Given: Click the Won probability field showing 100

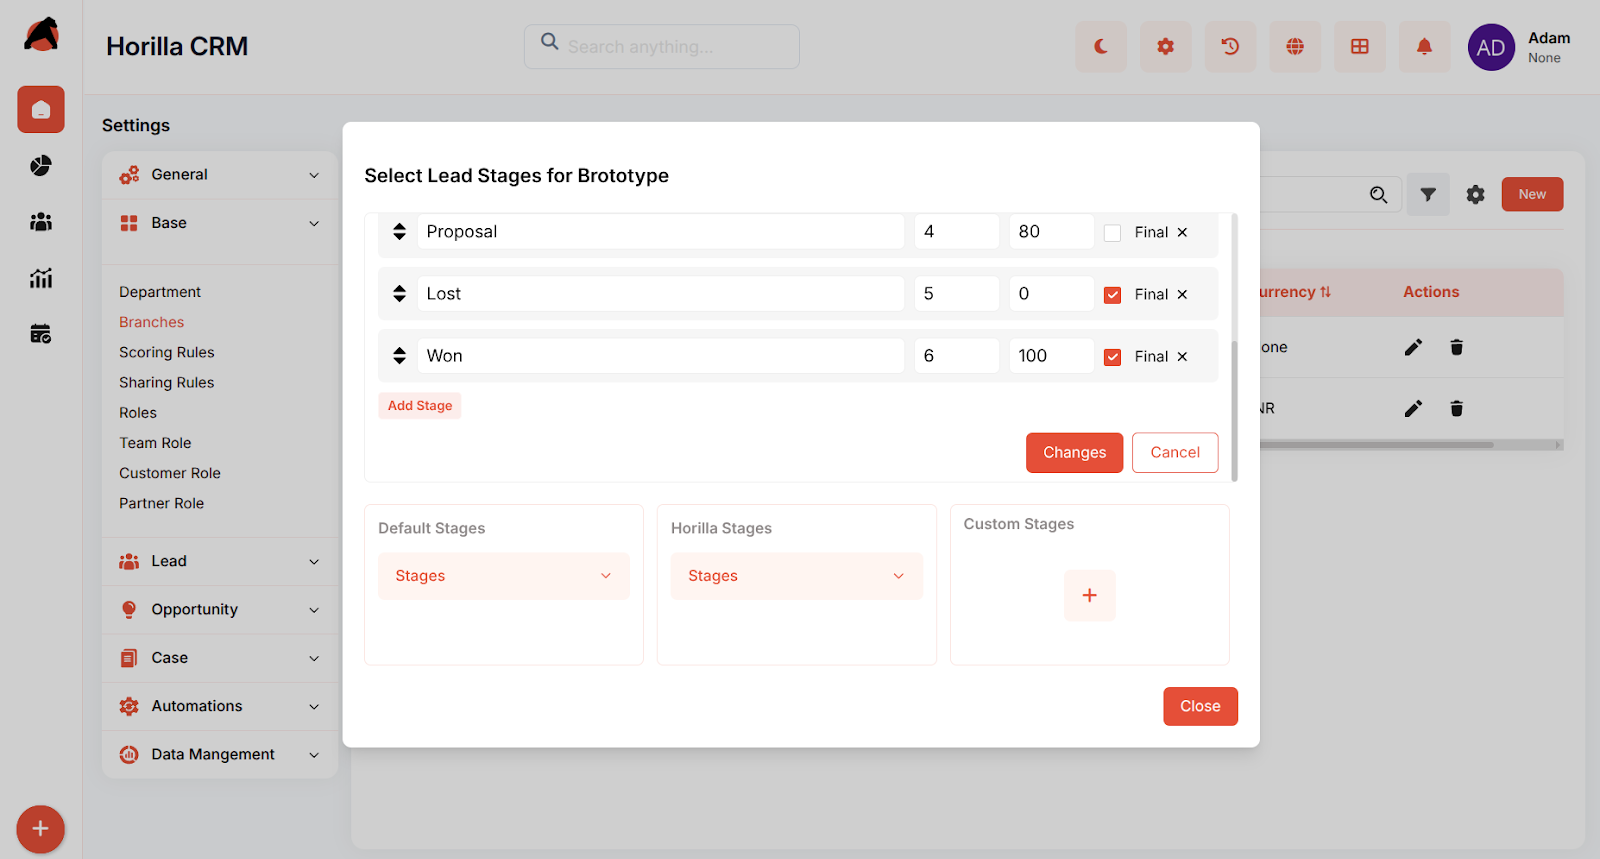Looking at the screenshot, I should [x=1051, y=356].
